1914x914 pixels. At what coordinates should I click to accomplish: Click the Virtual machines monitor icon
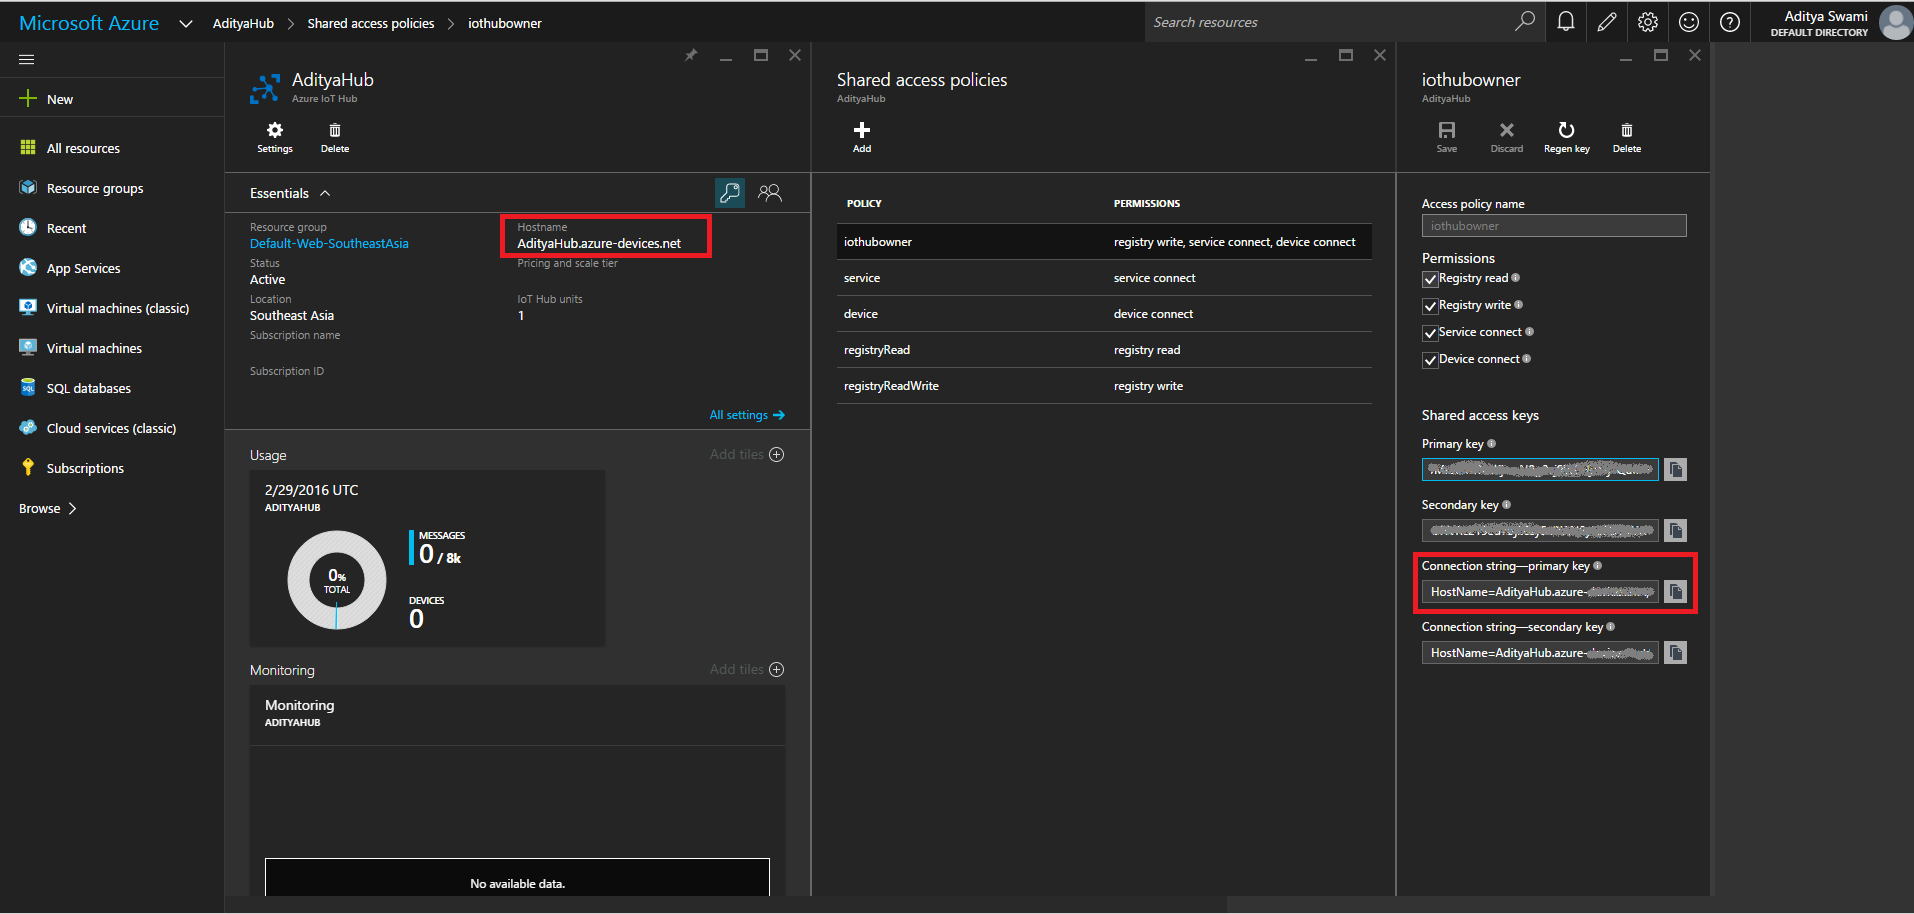pos(28,347)
